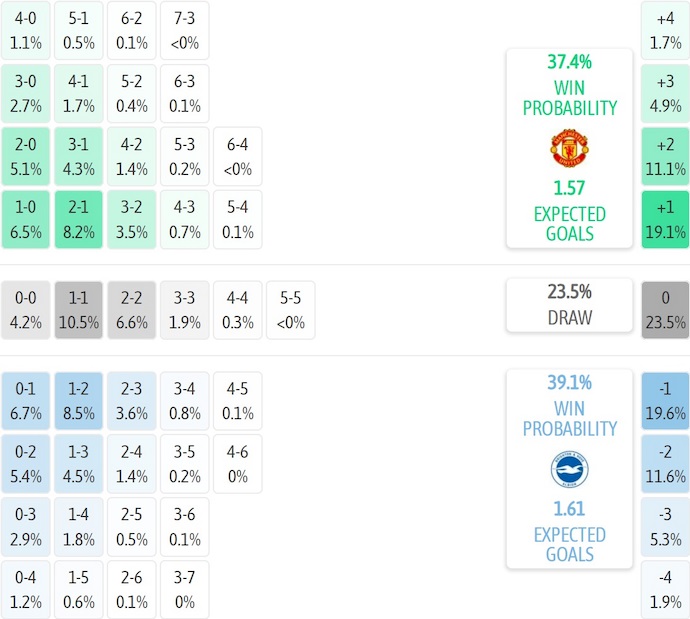Select the -4 goal margin box

tap(665, 590)
